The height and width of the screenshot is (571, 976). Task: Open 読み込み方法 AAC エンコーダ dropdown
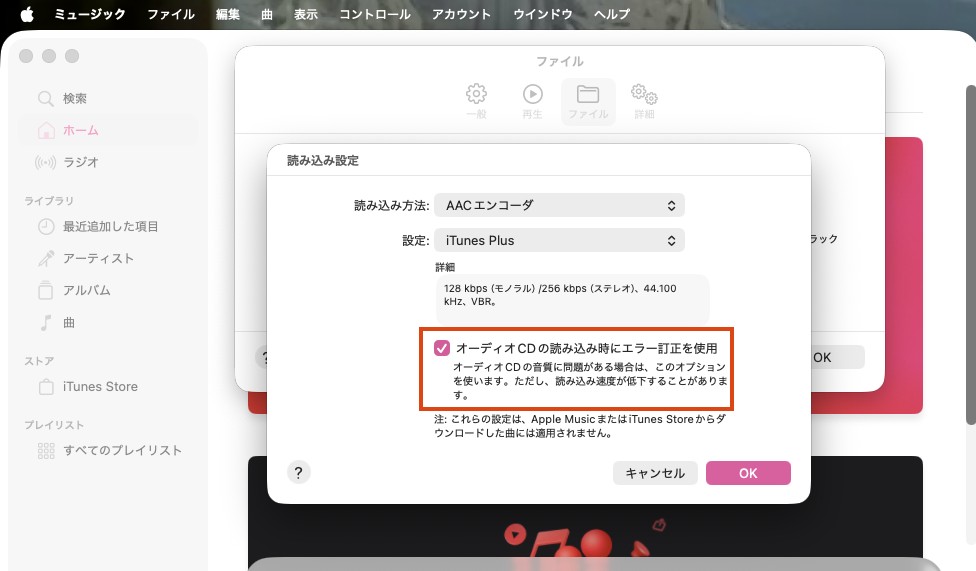click(x=559, y=205)
